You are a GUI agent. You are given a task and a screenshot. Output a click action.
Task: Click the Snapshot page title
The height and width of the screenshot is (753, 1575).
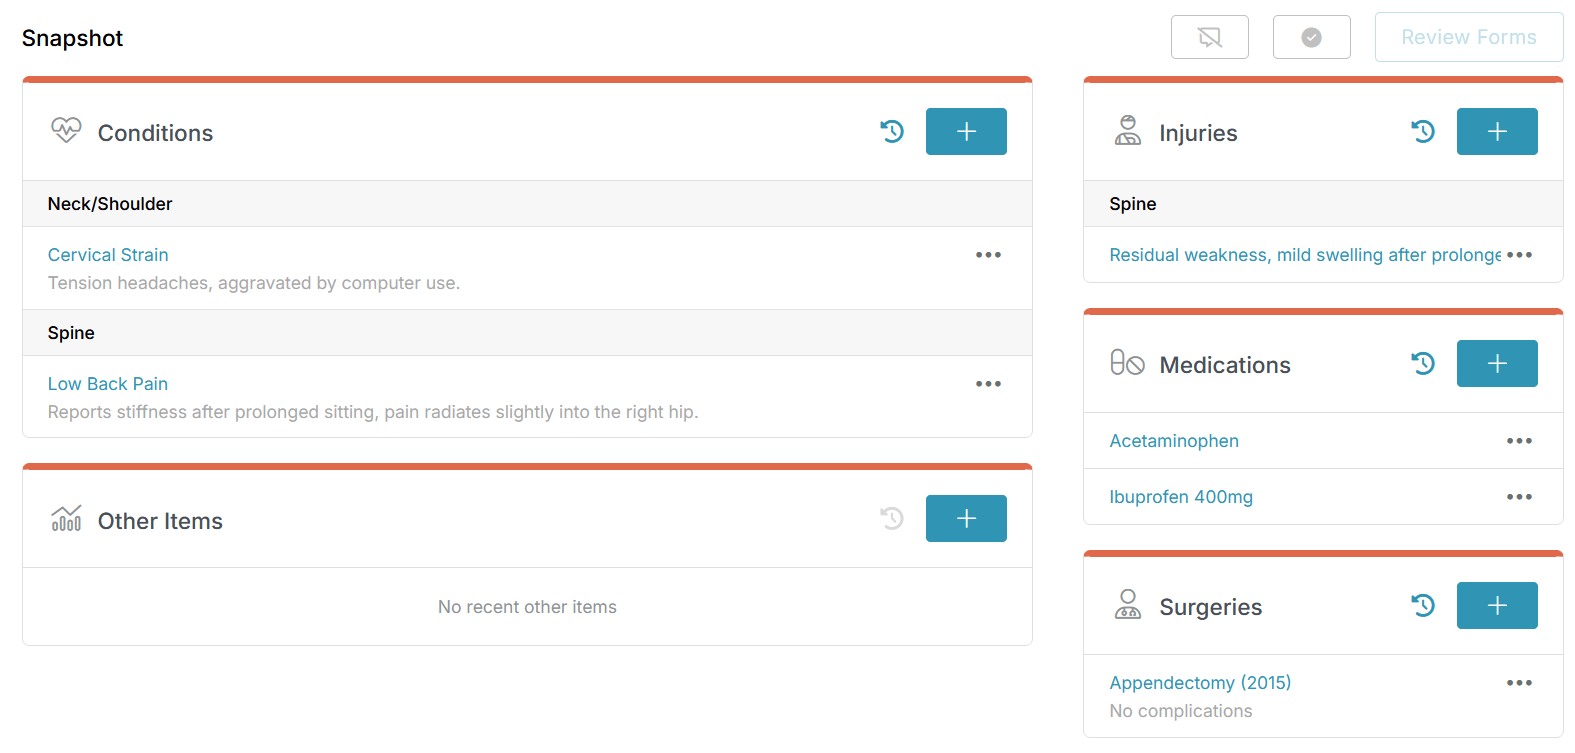pos(72,38)
